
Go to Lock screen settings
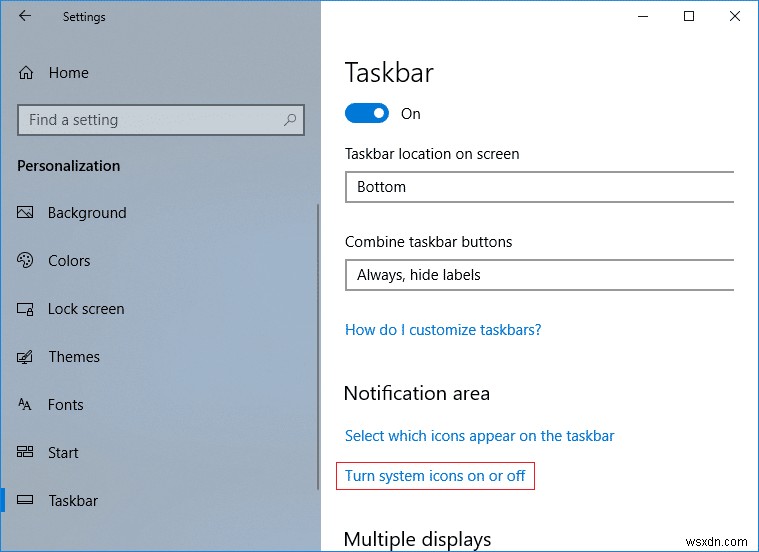coord(86,309)
